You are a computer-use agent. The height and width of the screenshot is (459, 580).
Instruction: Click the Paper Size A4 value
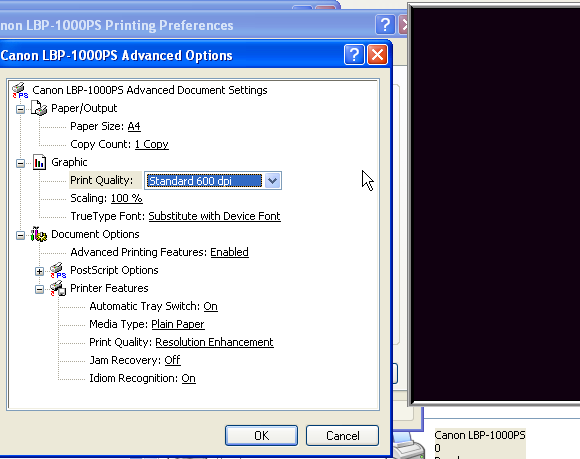tap(134, 126)
